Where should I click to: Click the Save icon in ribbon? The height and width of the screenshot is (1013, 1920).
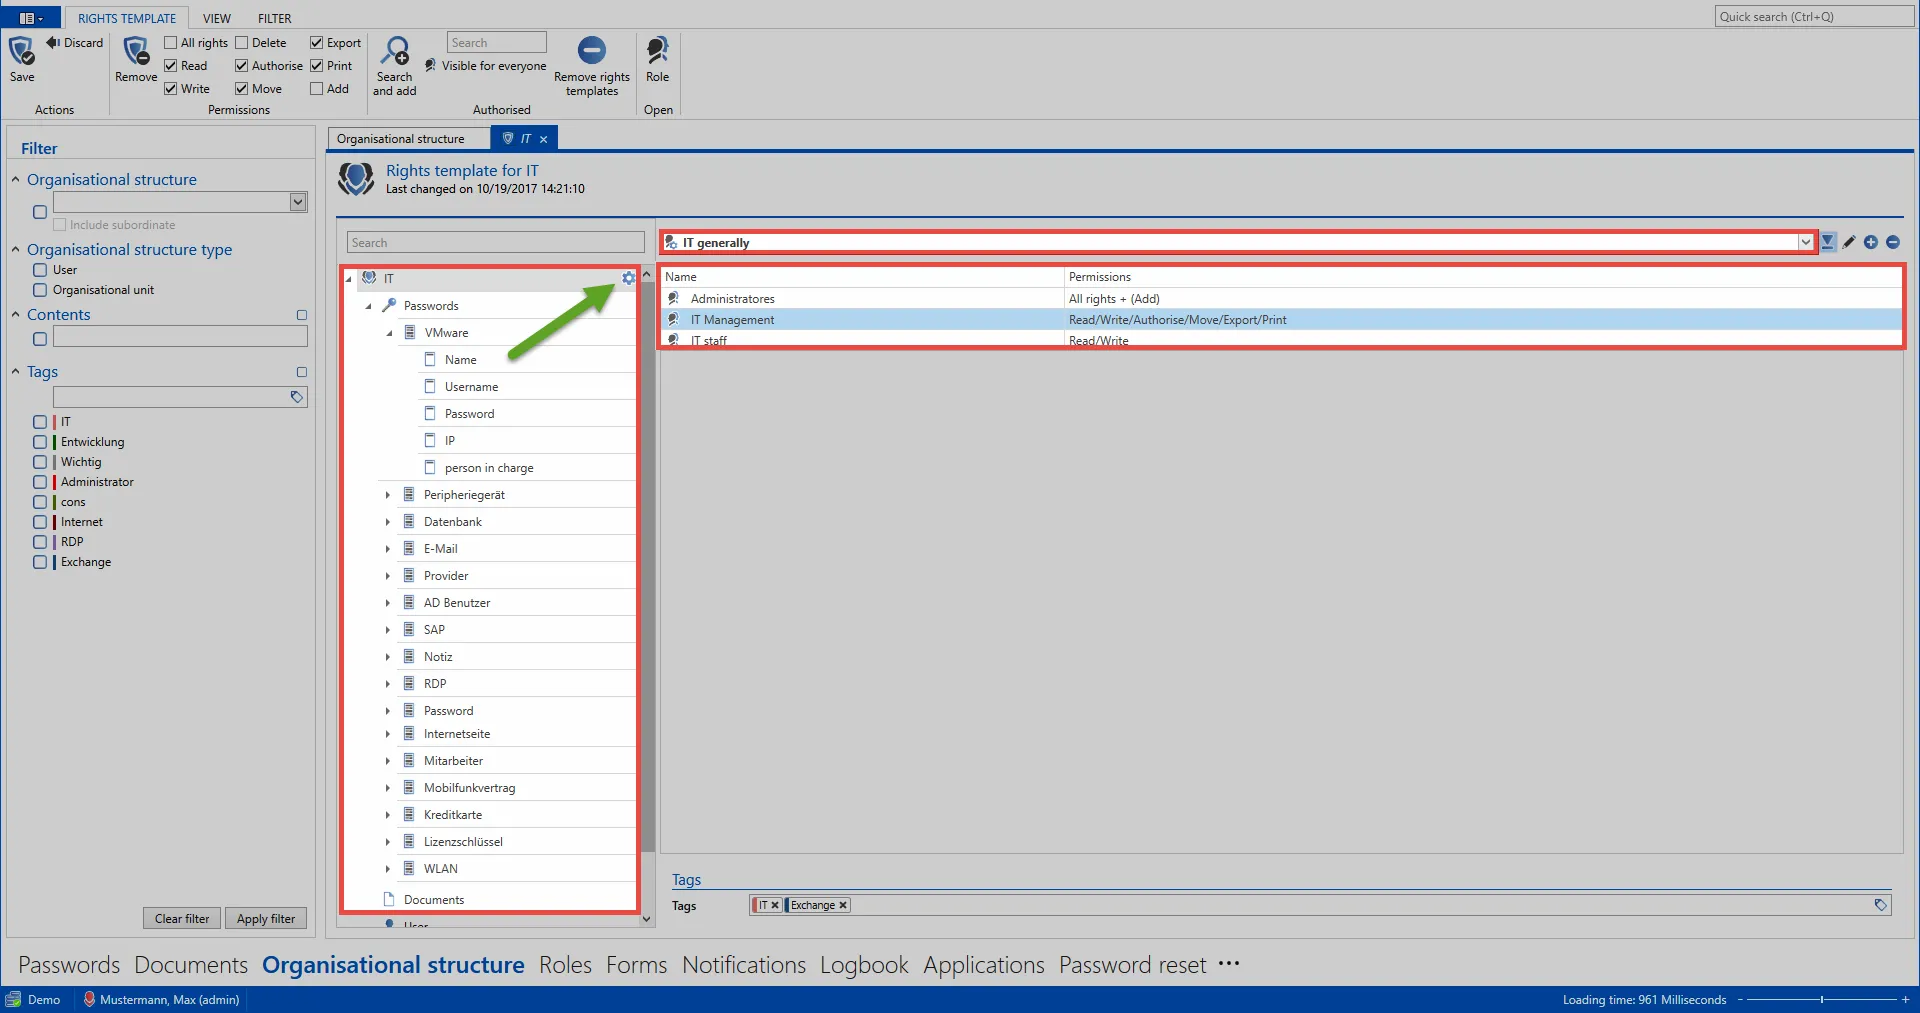point(22,52)
